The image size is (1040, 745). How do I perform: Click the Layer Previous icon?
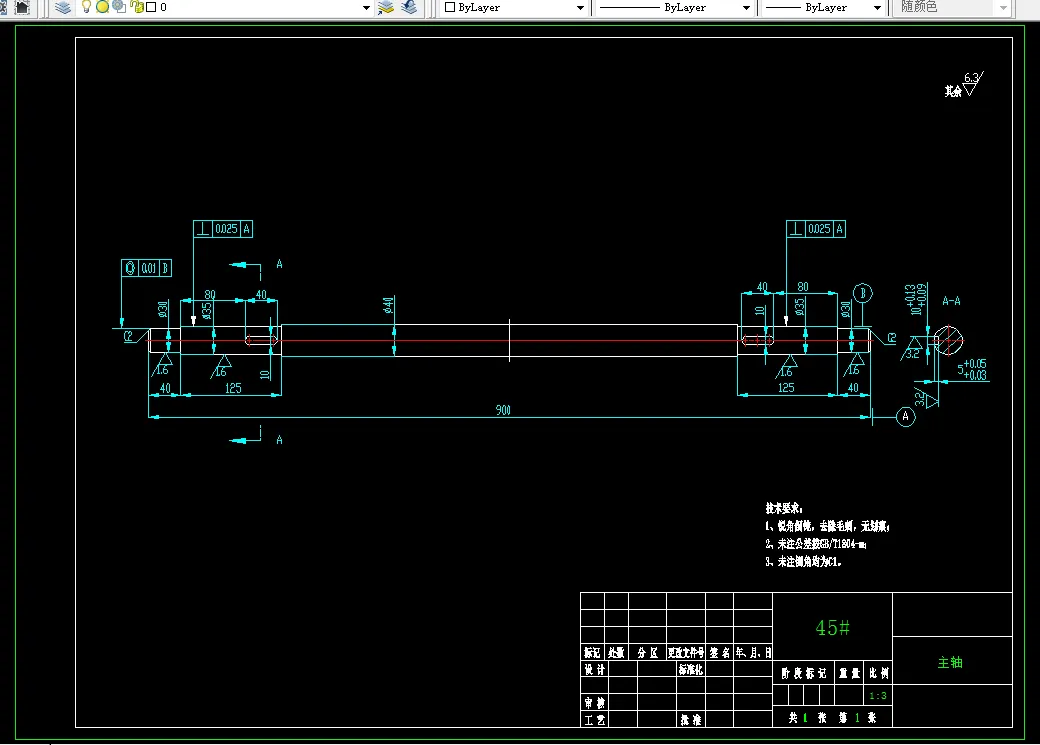click(409, 7)
